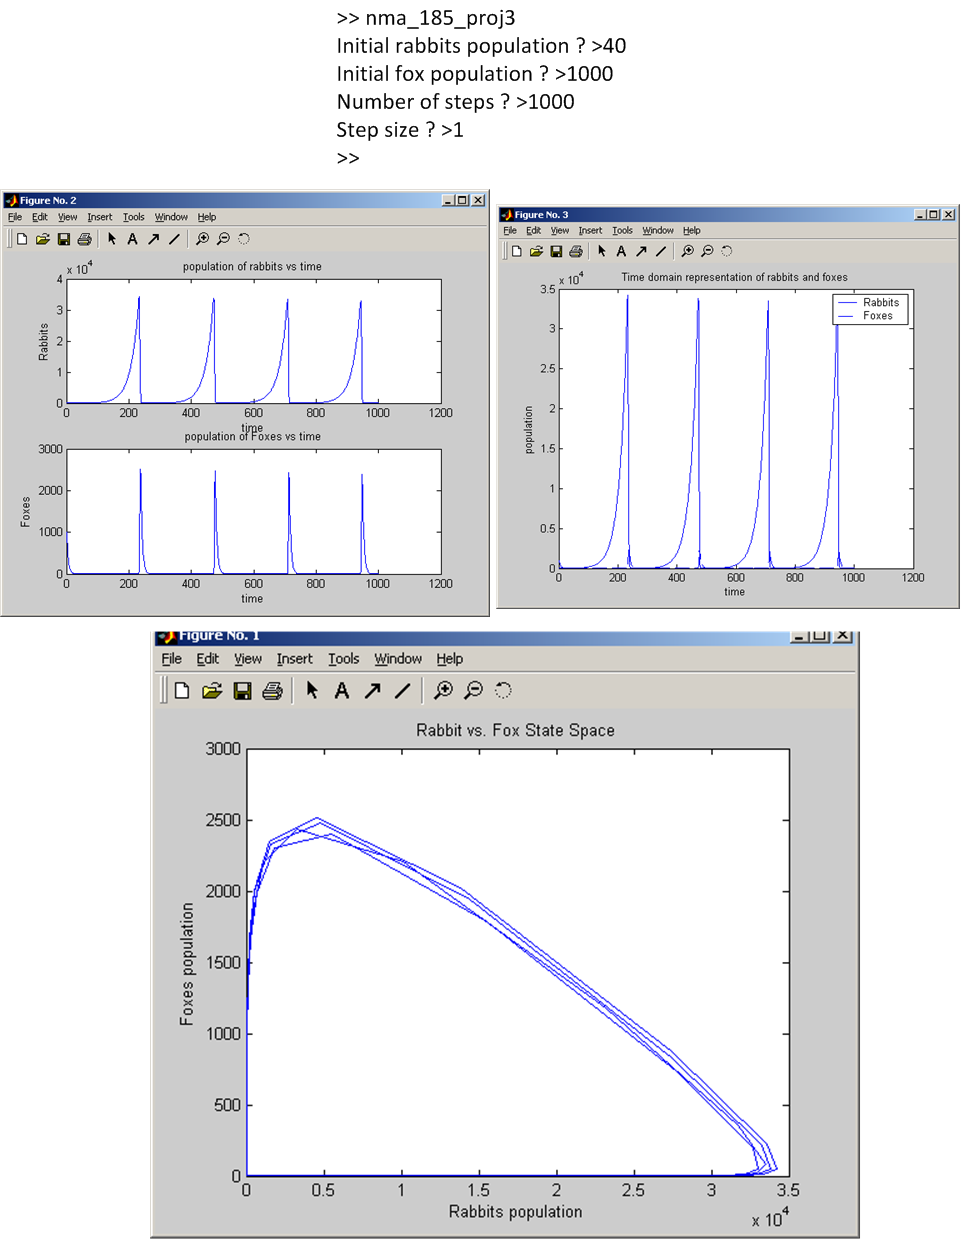Print Figure No. 1 via printer icon

click(x=272, y=691)
